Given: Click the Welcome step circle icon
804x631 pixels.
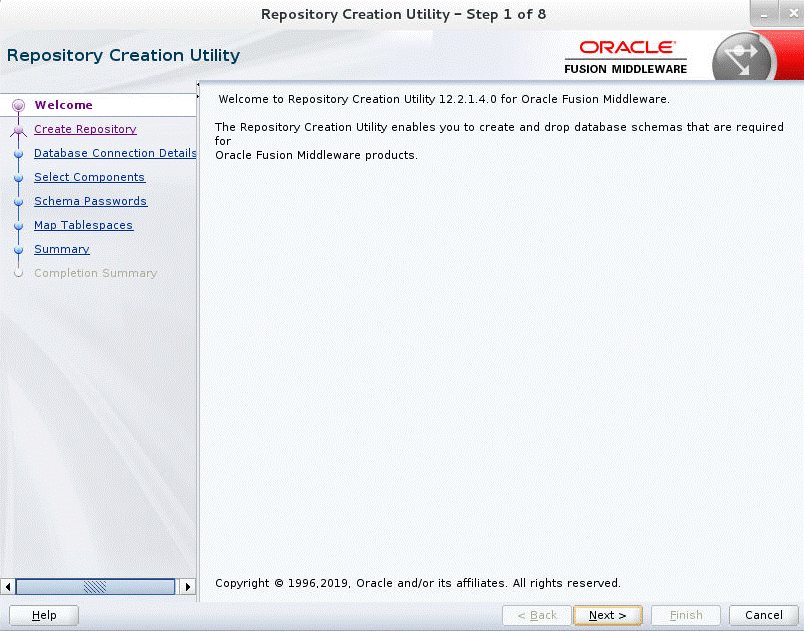Looking at the screenshot, I should point(18,105).
